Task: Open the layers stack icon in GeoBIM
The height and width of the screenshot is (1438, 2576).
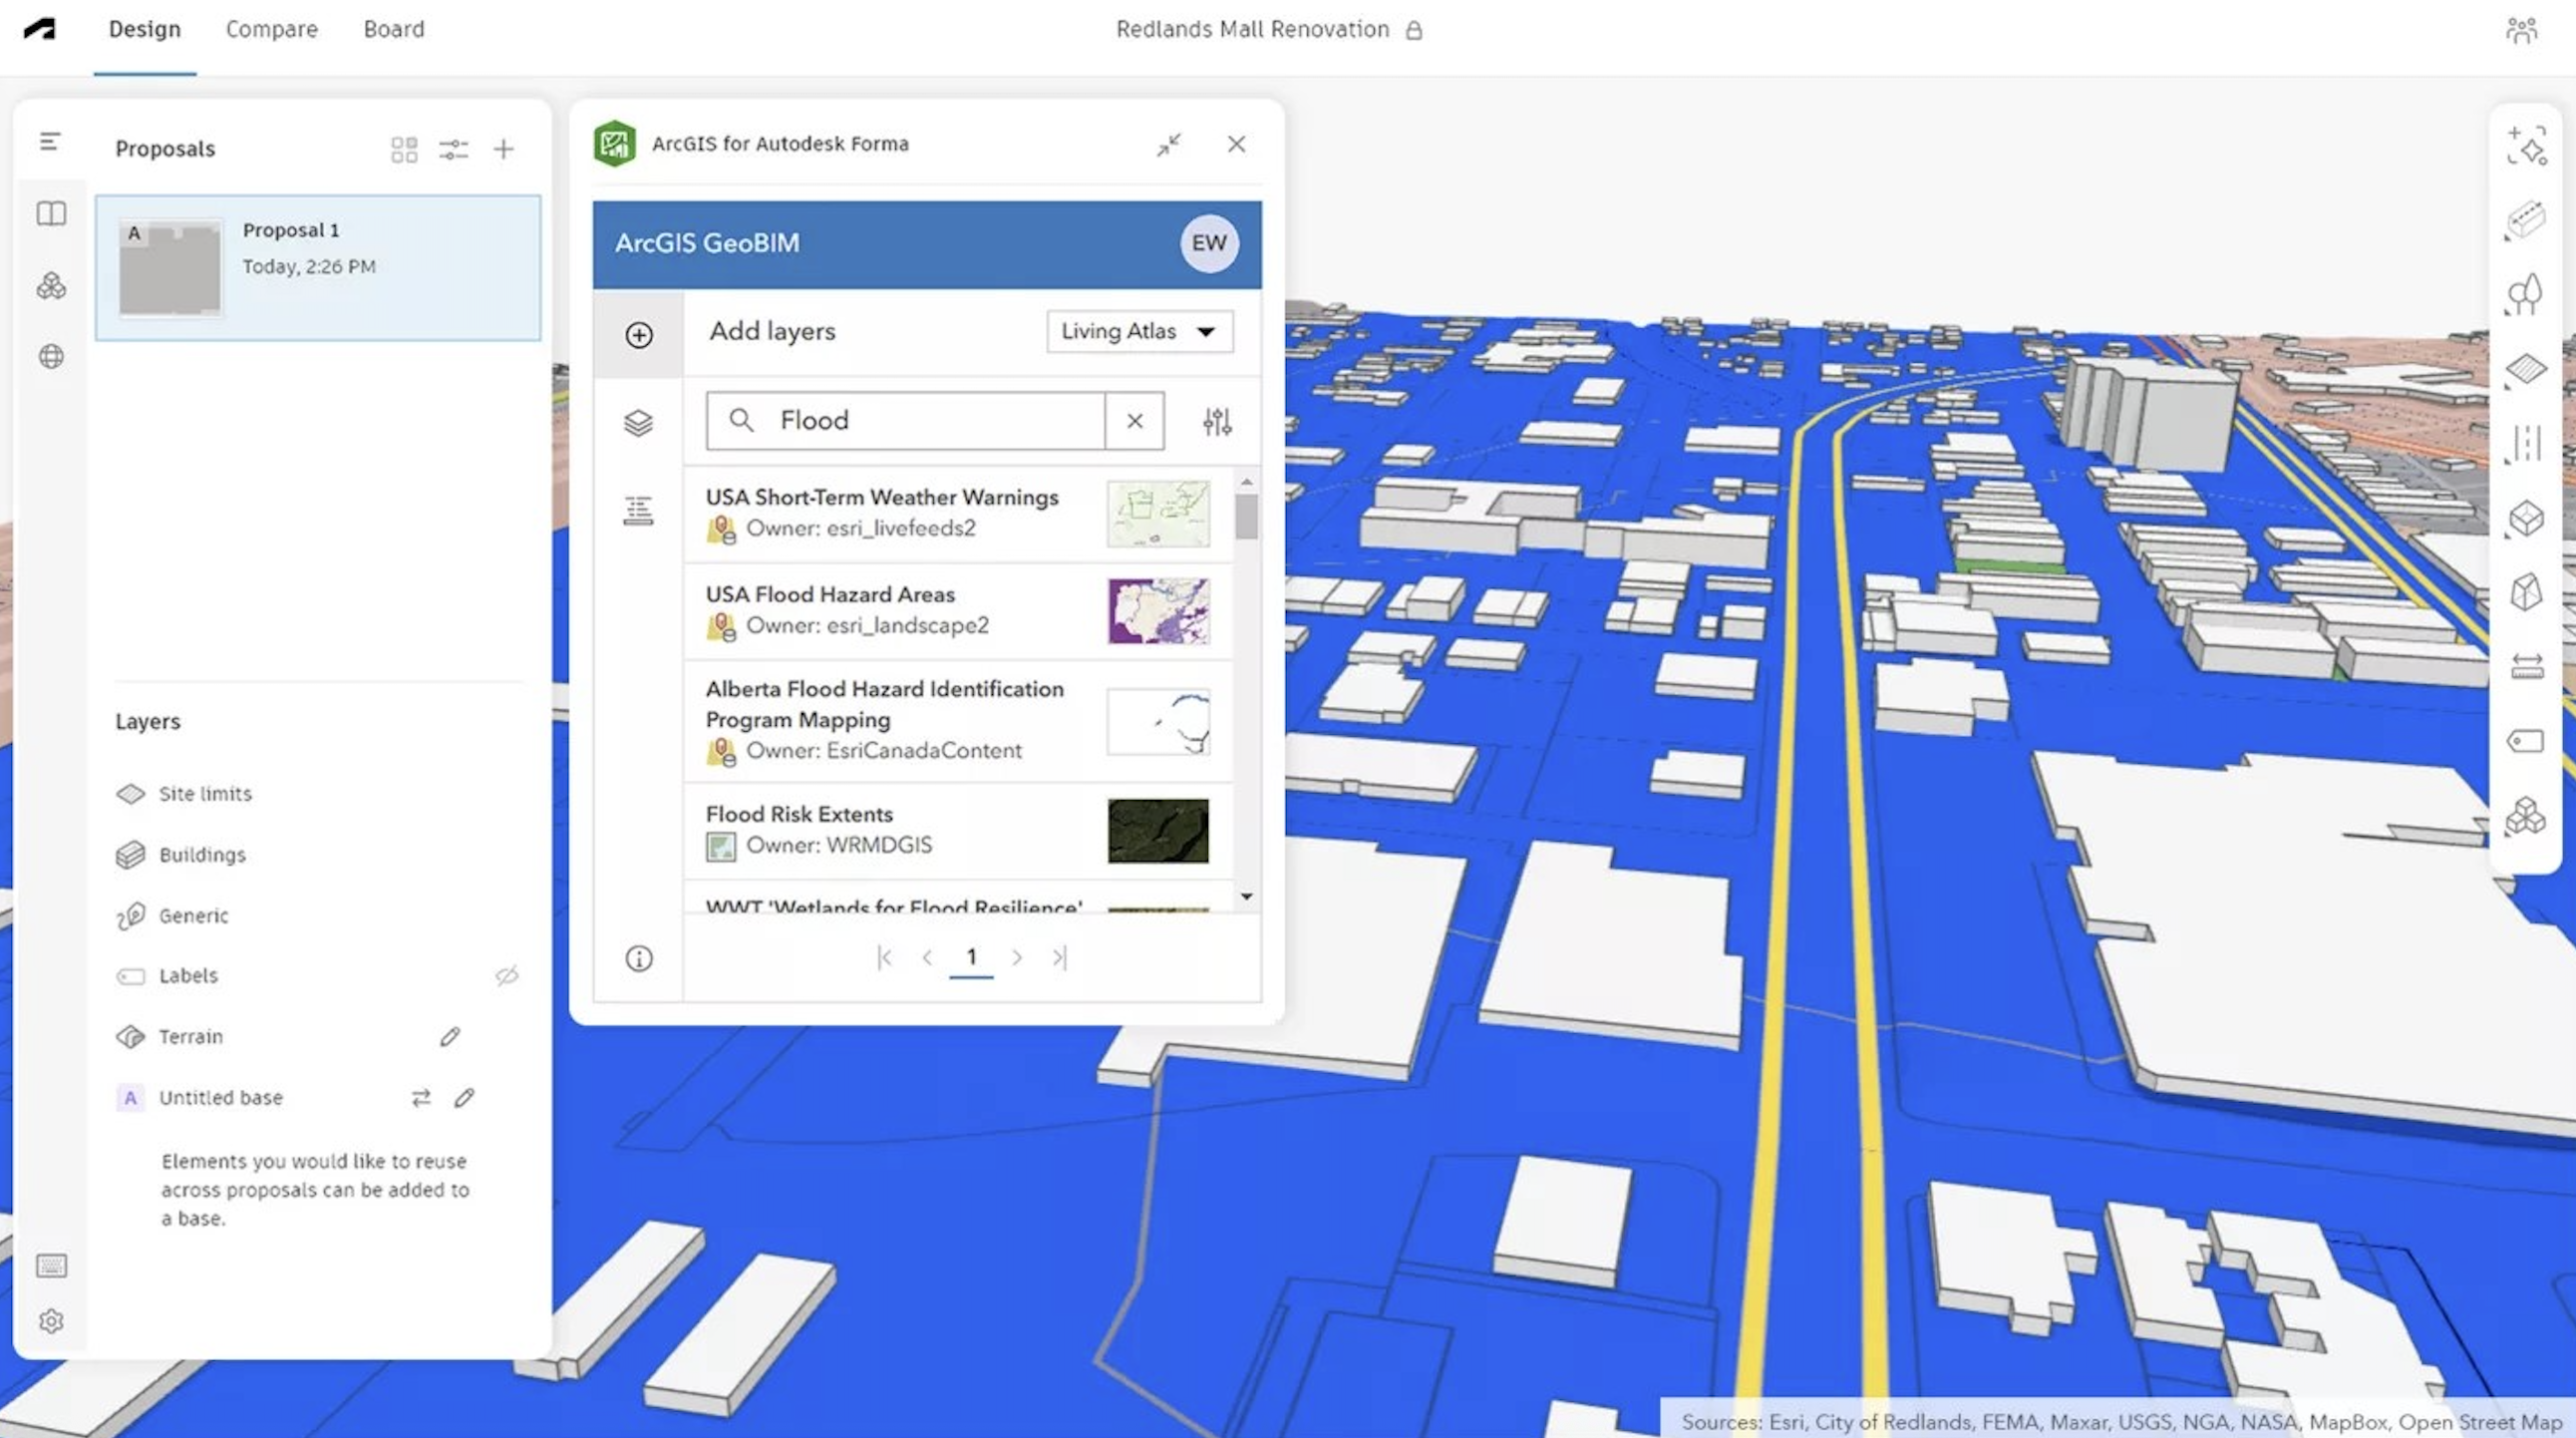Action: [x=638, y=423]
